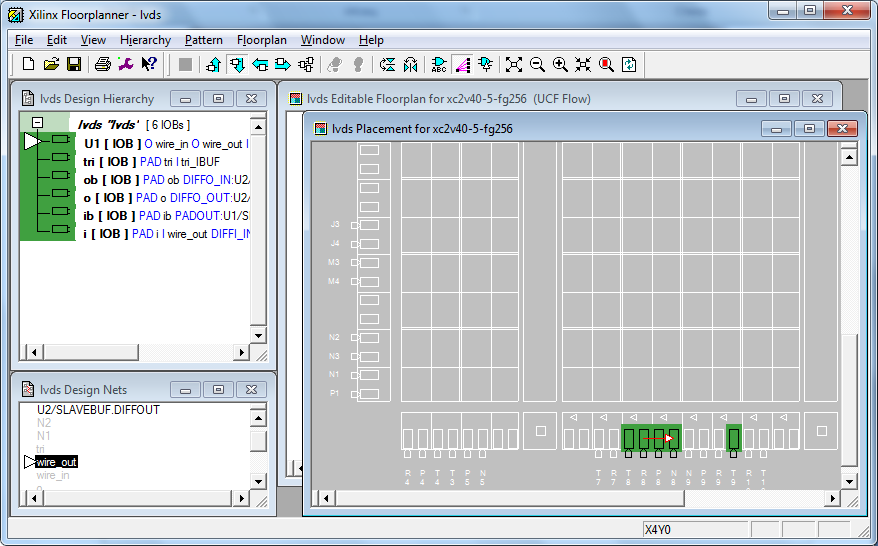Click Design Nets scroll left arrow
Screen dimensions: 878x546
(34, 497)
